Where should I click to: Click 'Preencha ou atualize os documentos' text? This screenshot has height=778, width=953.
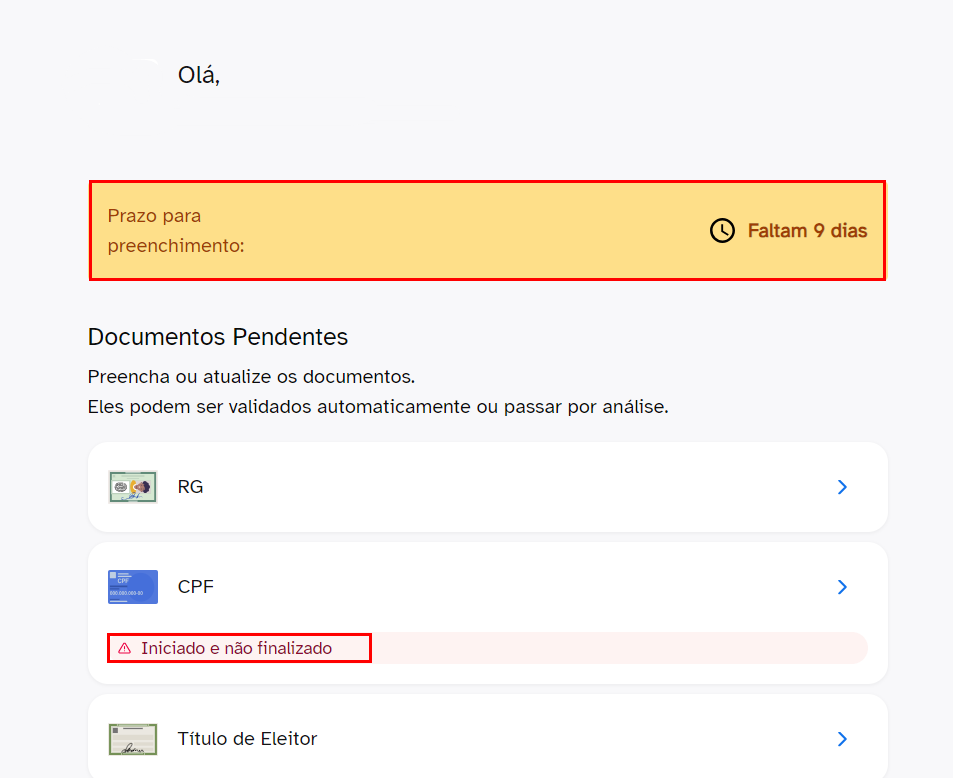[x=251, y=377]
